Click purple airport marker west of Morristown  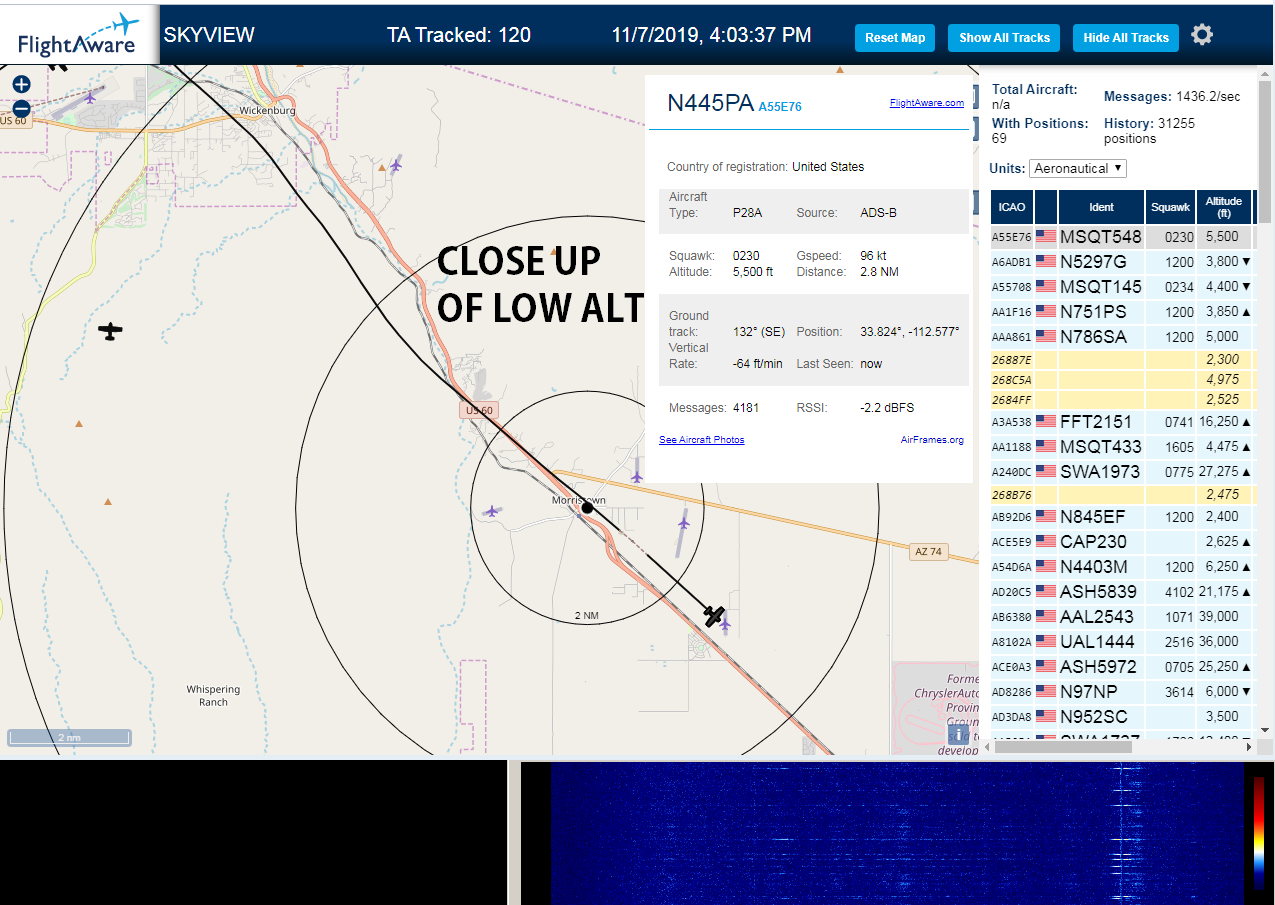[491, 511]
